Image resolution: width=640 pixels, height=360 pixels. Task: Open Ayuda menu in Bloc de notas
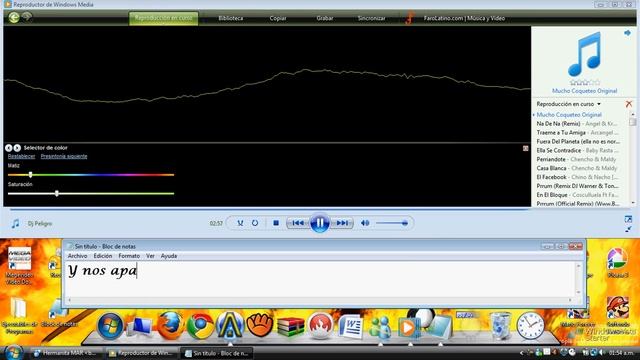(x=169, y=256)
